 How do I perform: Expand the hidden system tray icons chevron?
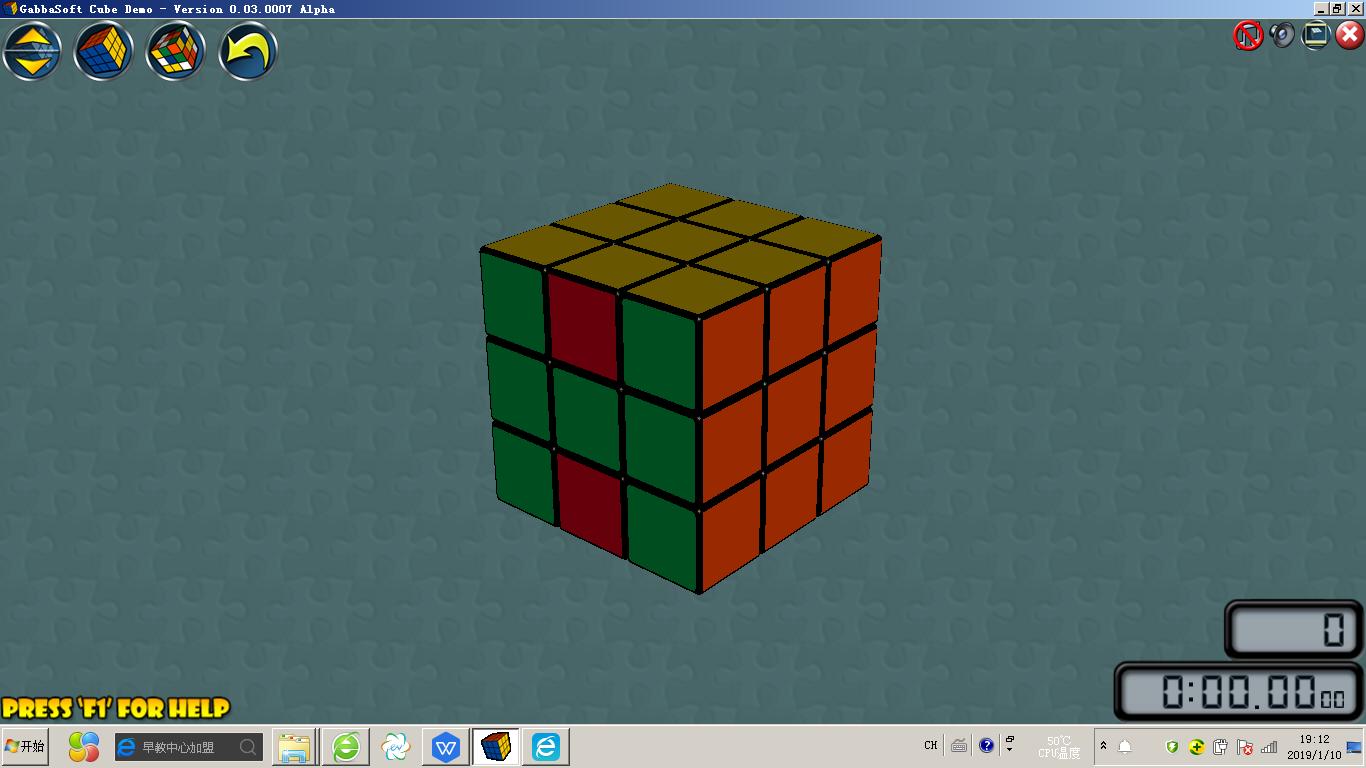click(x=1104, y=747)
